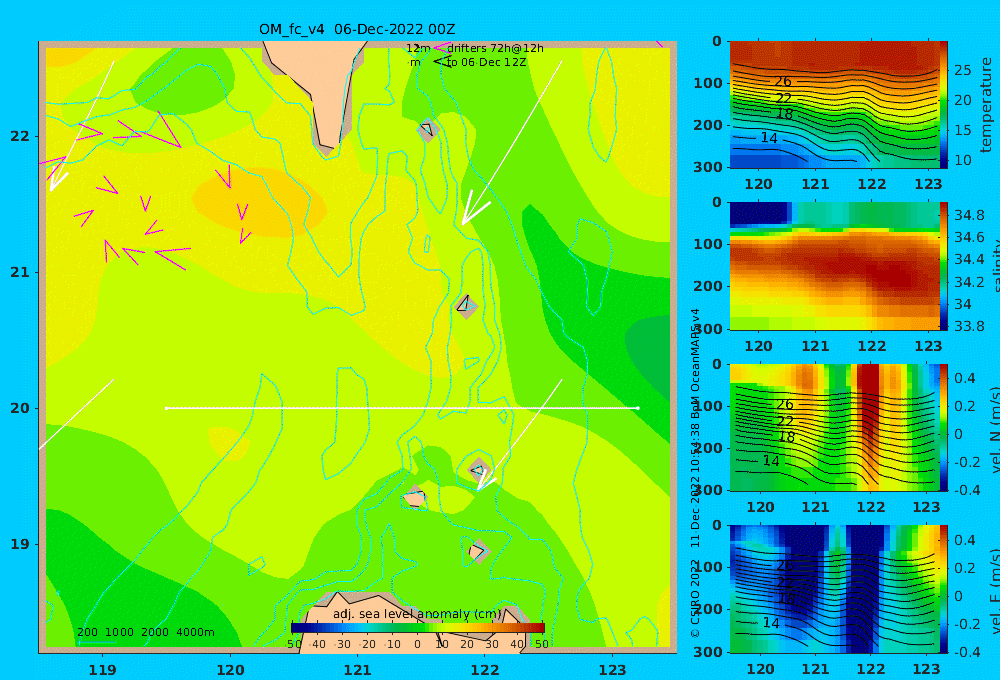Select the eastward velocity section panel
This screenshot has width=1000, height=680.
(834, 589)
